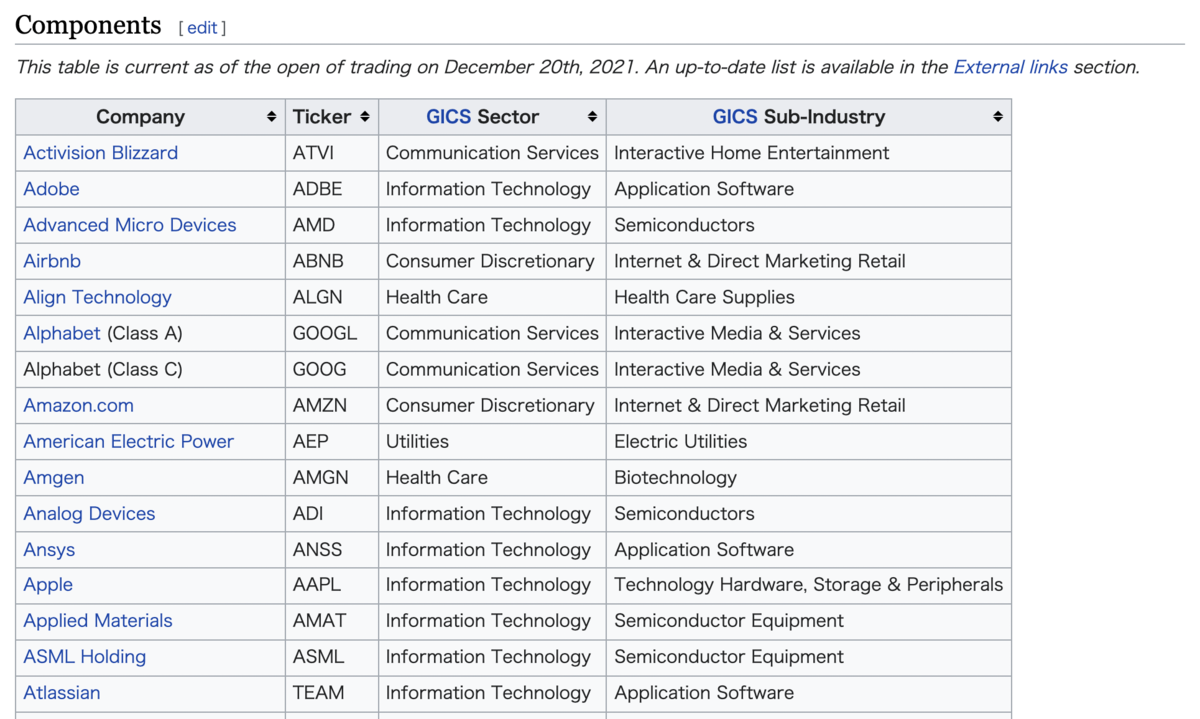Open Advanced Micro Devices link
The width and height of the screenshot is (1200, 719).
(130, 225)
